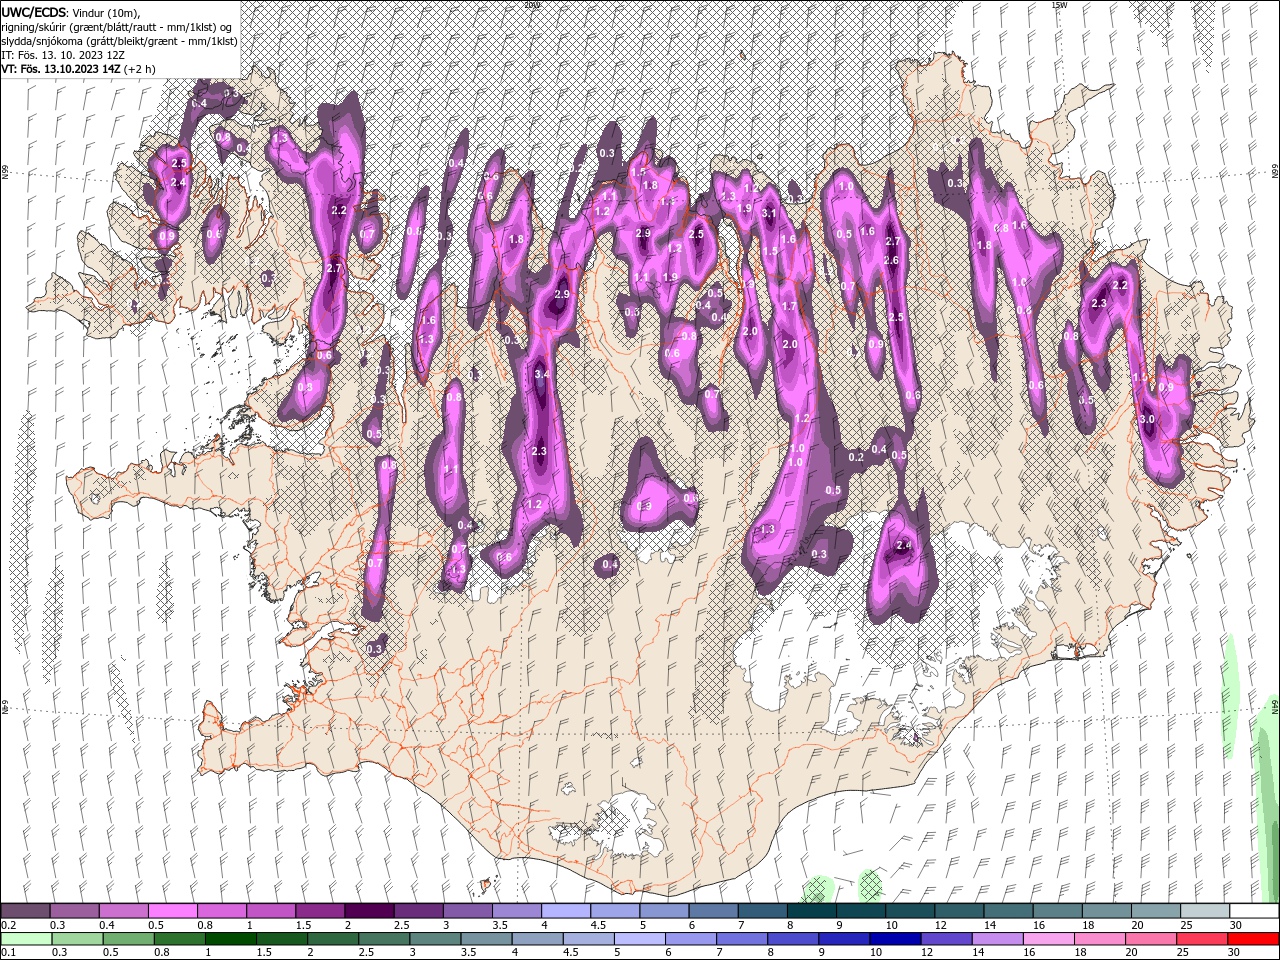Click the rain legend swatch labeled 1.5
The height and width of the screenshot is (960, 1280).
tap(281, 938)
